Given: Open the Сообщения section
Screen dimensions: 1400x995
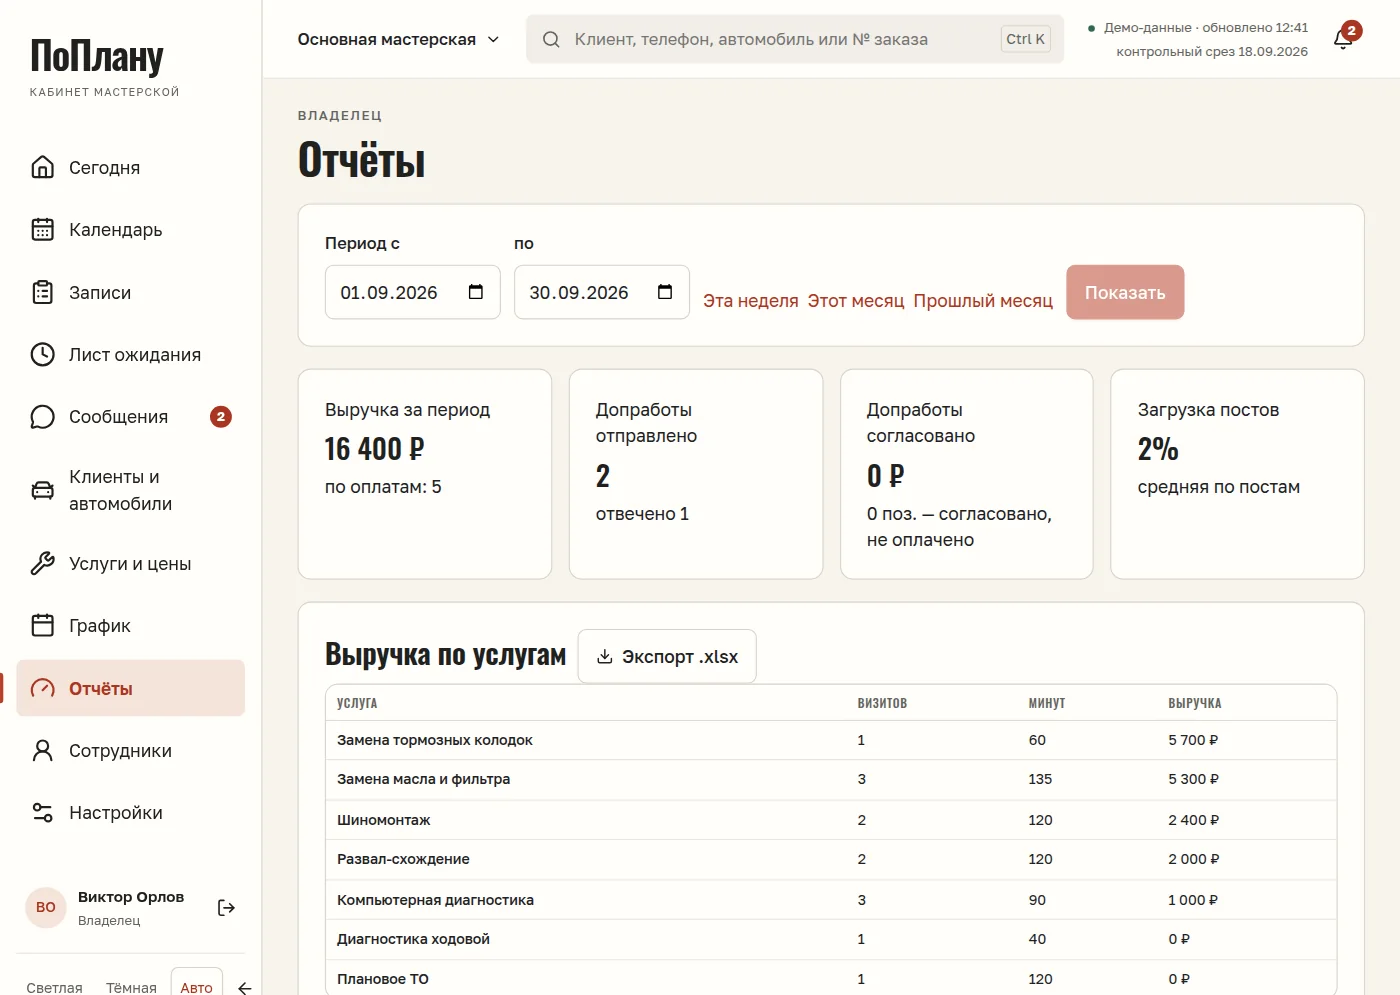Looking at the screenshot, I should (131, 417).
